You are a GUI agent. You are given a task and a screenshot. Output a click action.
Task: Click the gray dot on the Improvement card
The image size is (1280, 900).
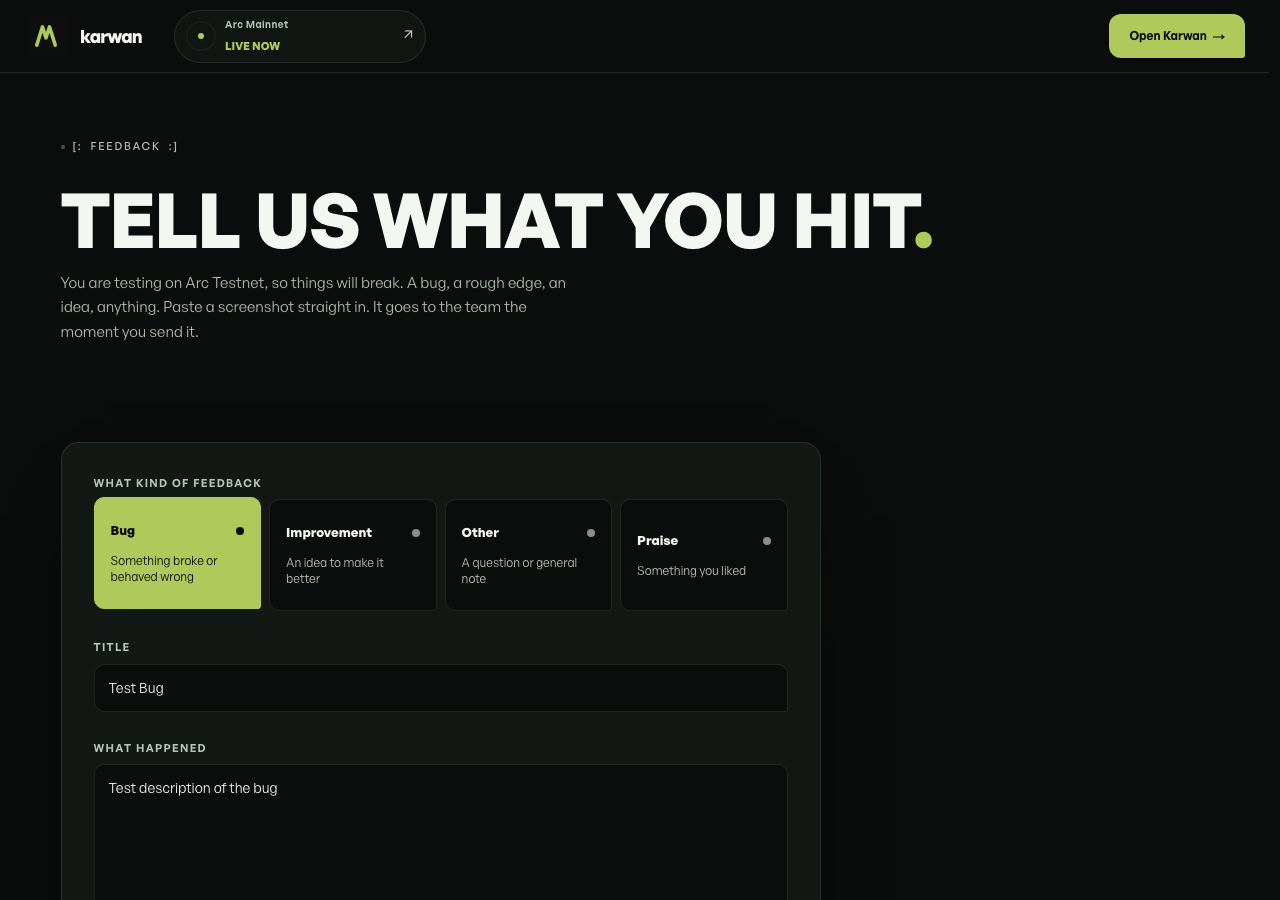416,533
